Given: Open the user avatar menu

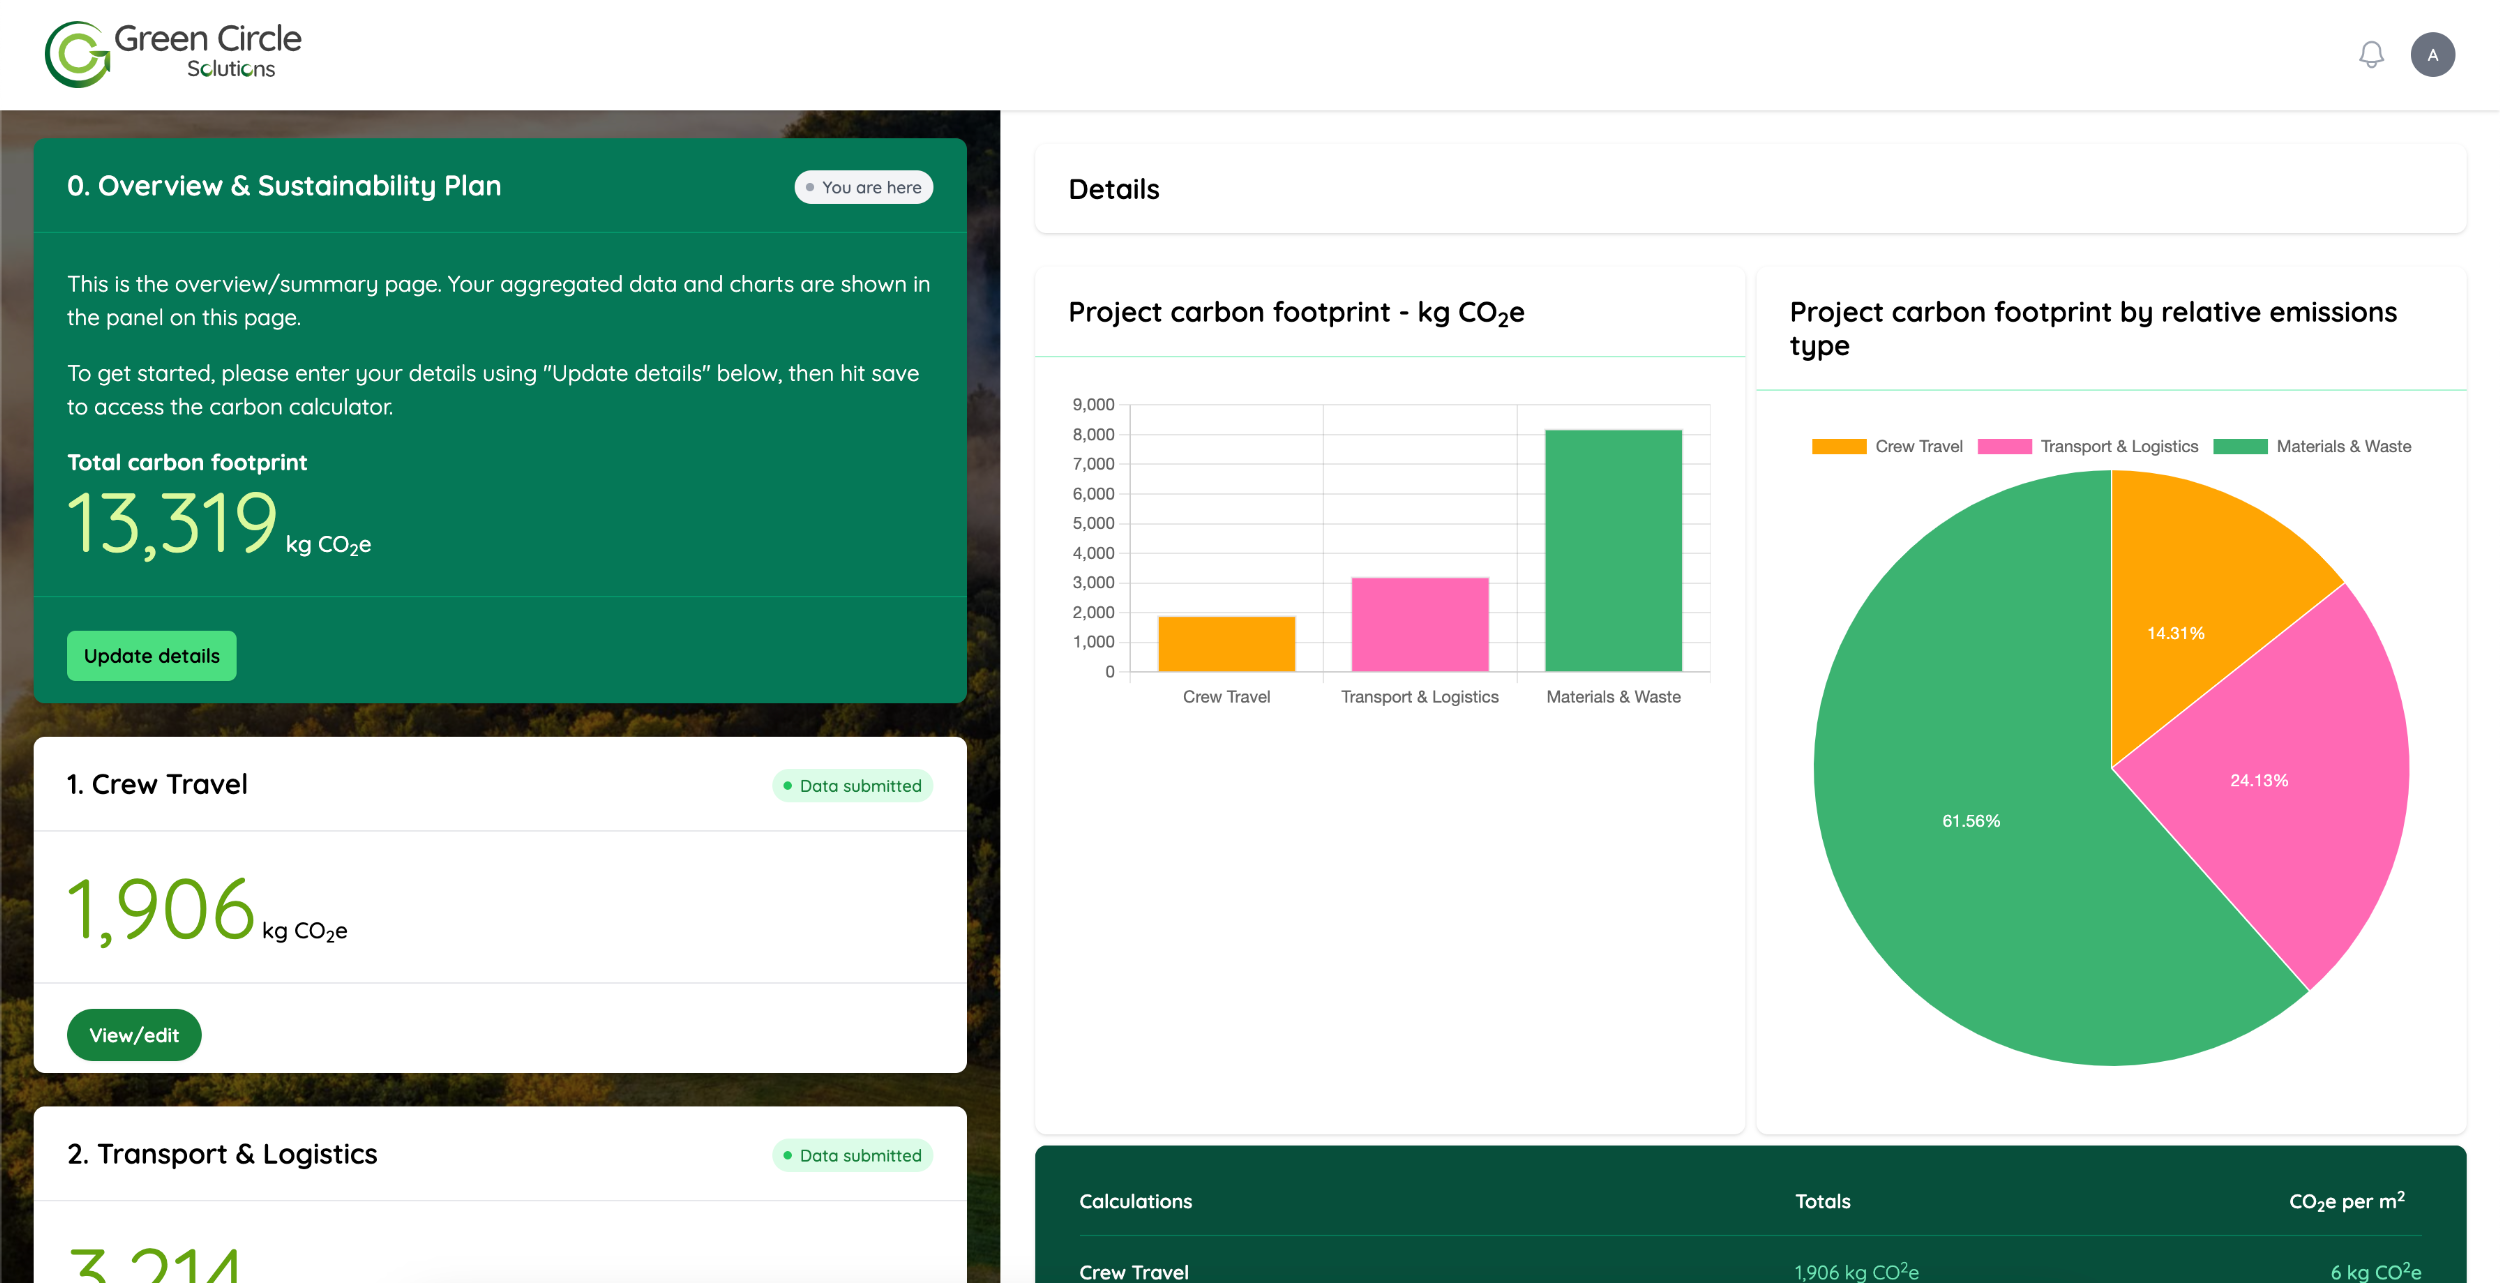Looking at the screenshot, I should (x=2434, y=54).
